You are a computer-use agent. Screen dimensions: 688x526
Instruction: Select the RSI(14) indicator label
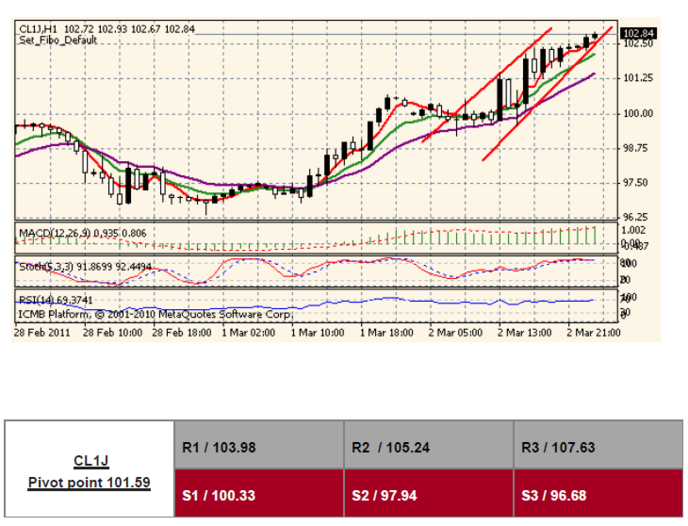(38, 299)
